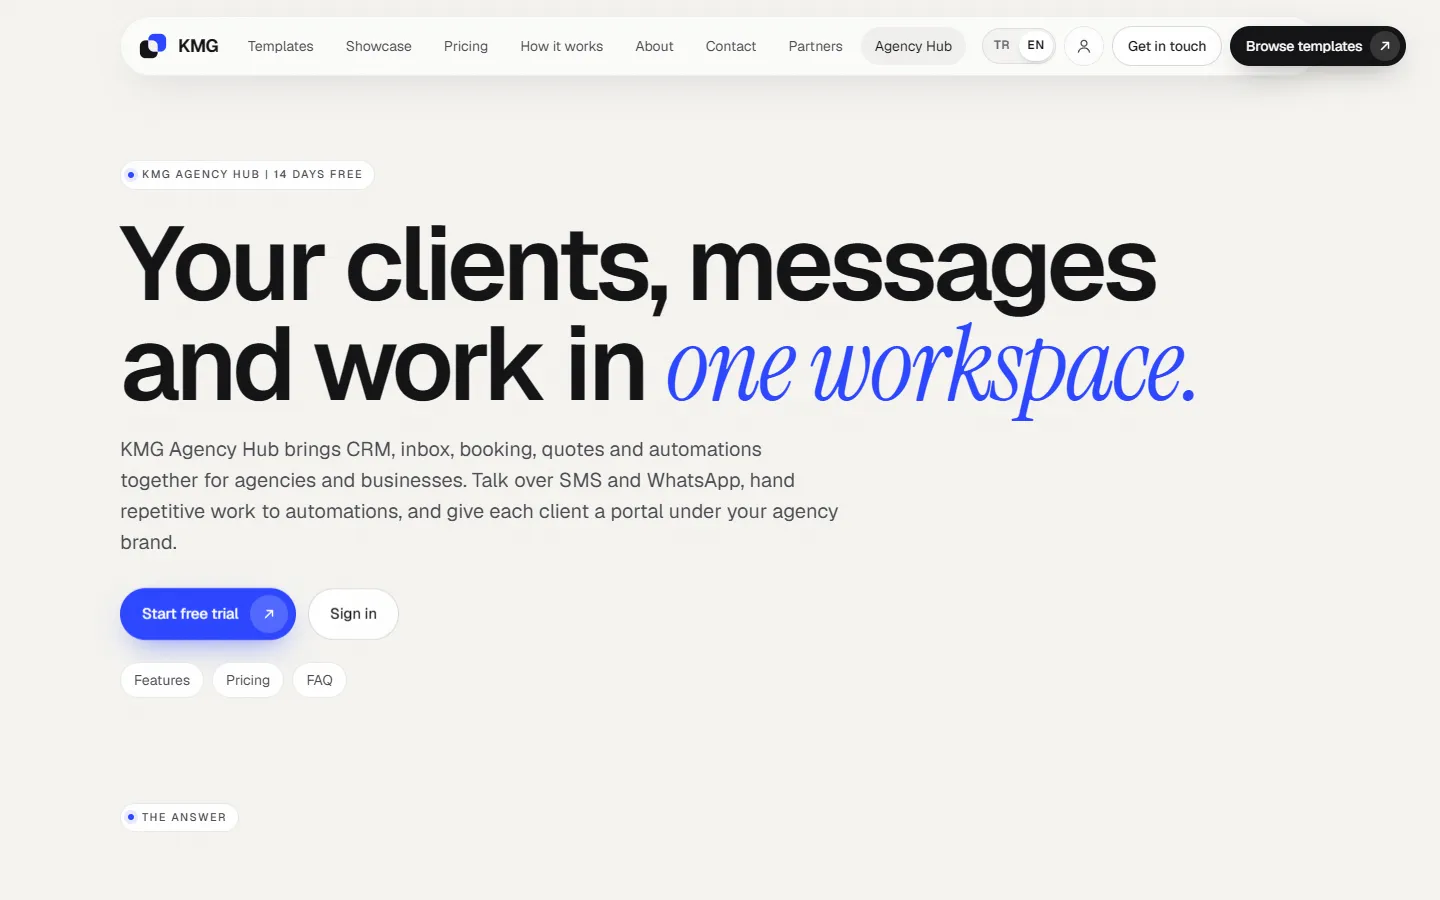Jump to Pricing via the hero chip
1440x900 pixels.
coord(248,680)
